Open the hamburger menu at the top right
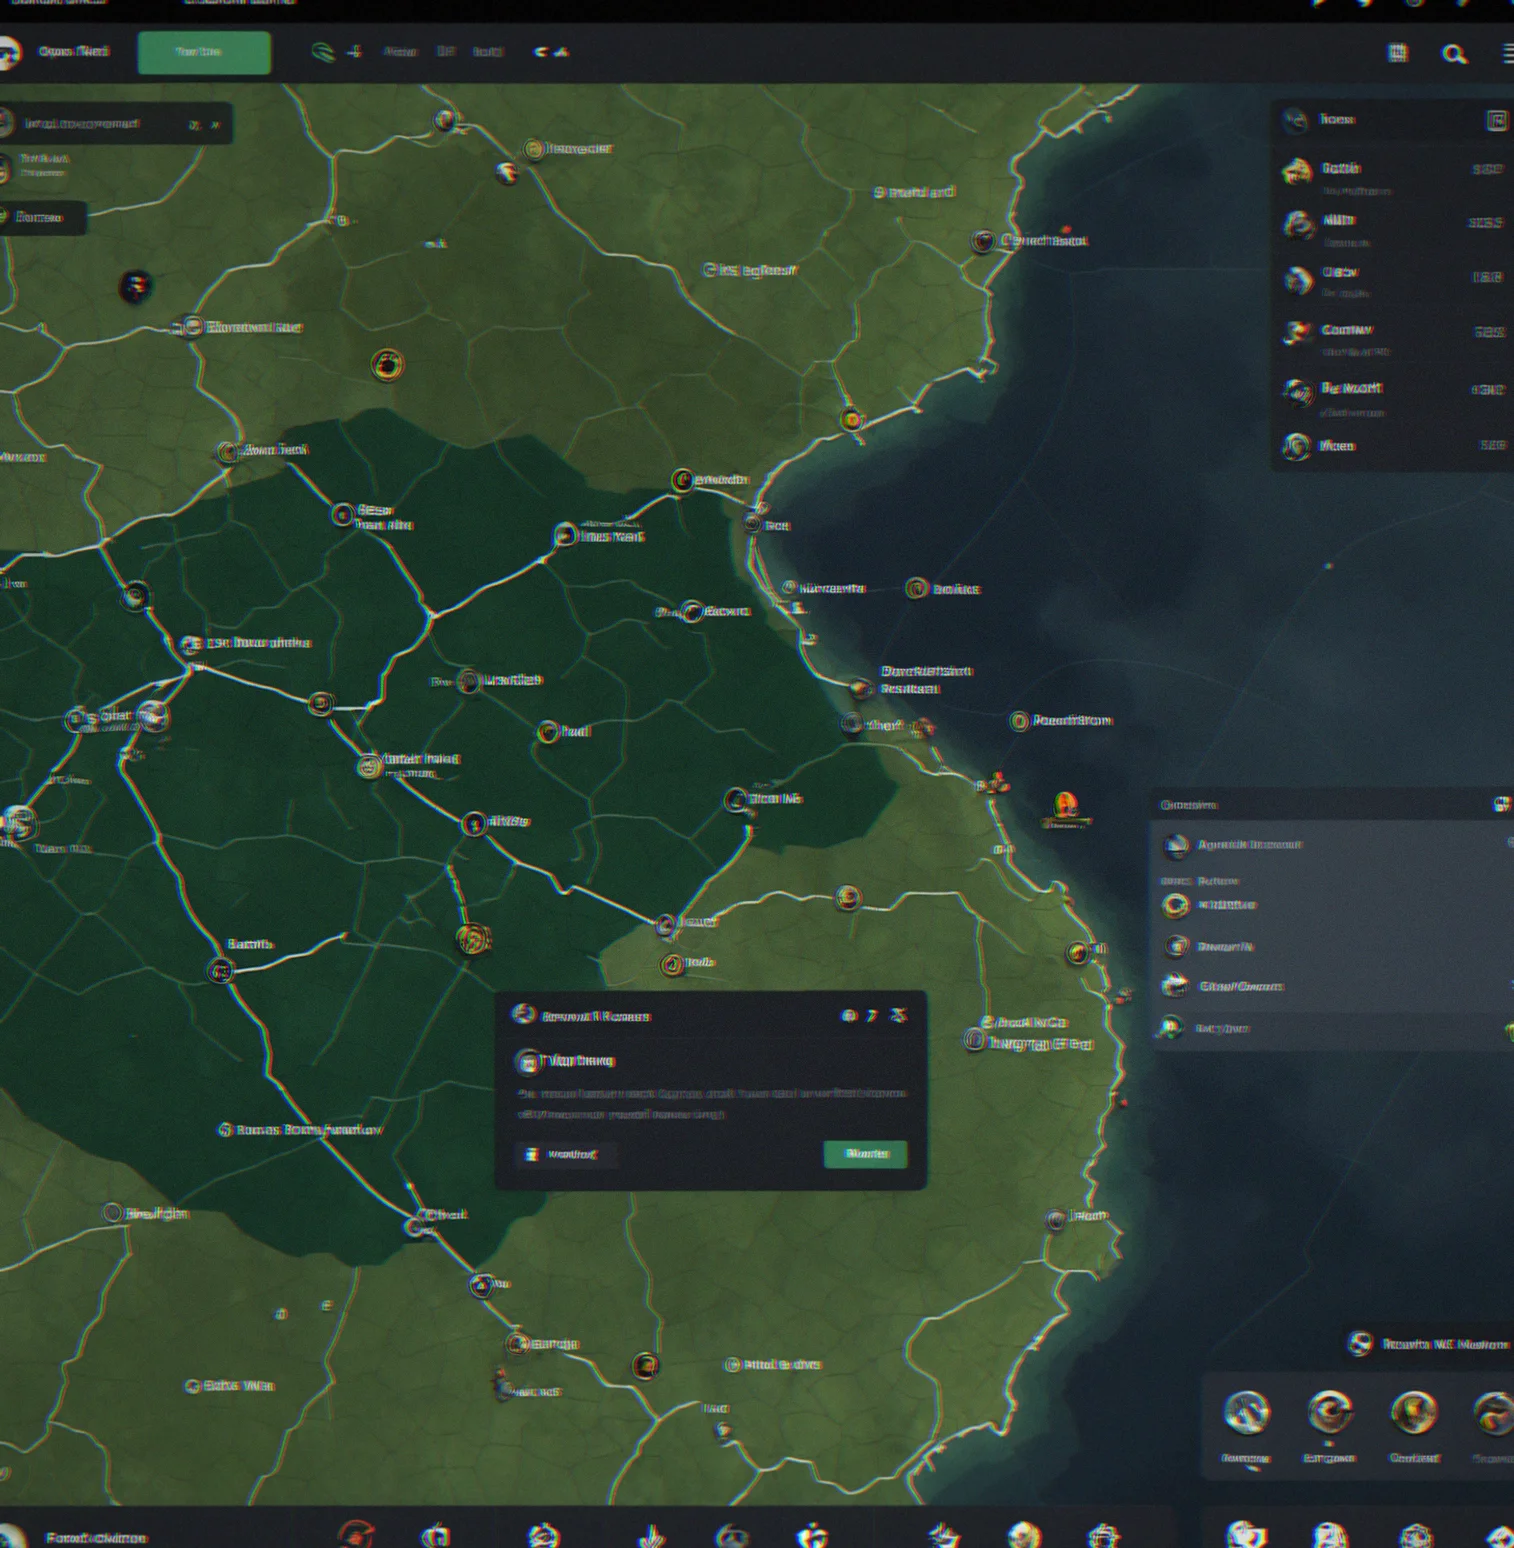 (x=1508, y=54)
